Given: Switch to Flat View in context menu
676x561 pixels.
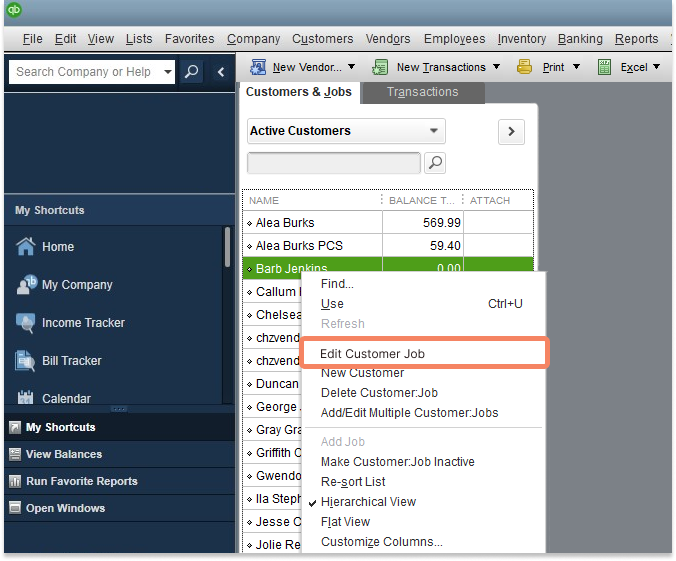Looking at the screenshot, I should [345, 522].
